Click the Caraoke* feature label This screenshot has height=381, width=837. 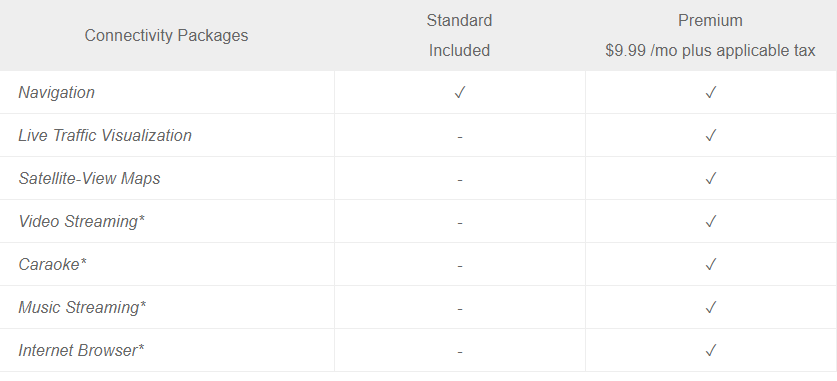click(x=52, y=265)
